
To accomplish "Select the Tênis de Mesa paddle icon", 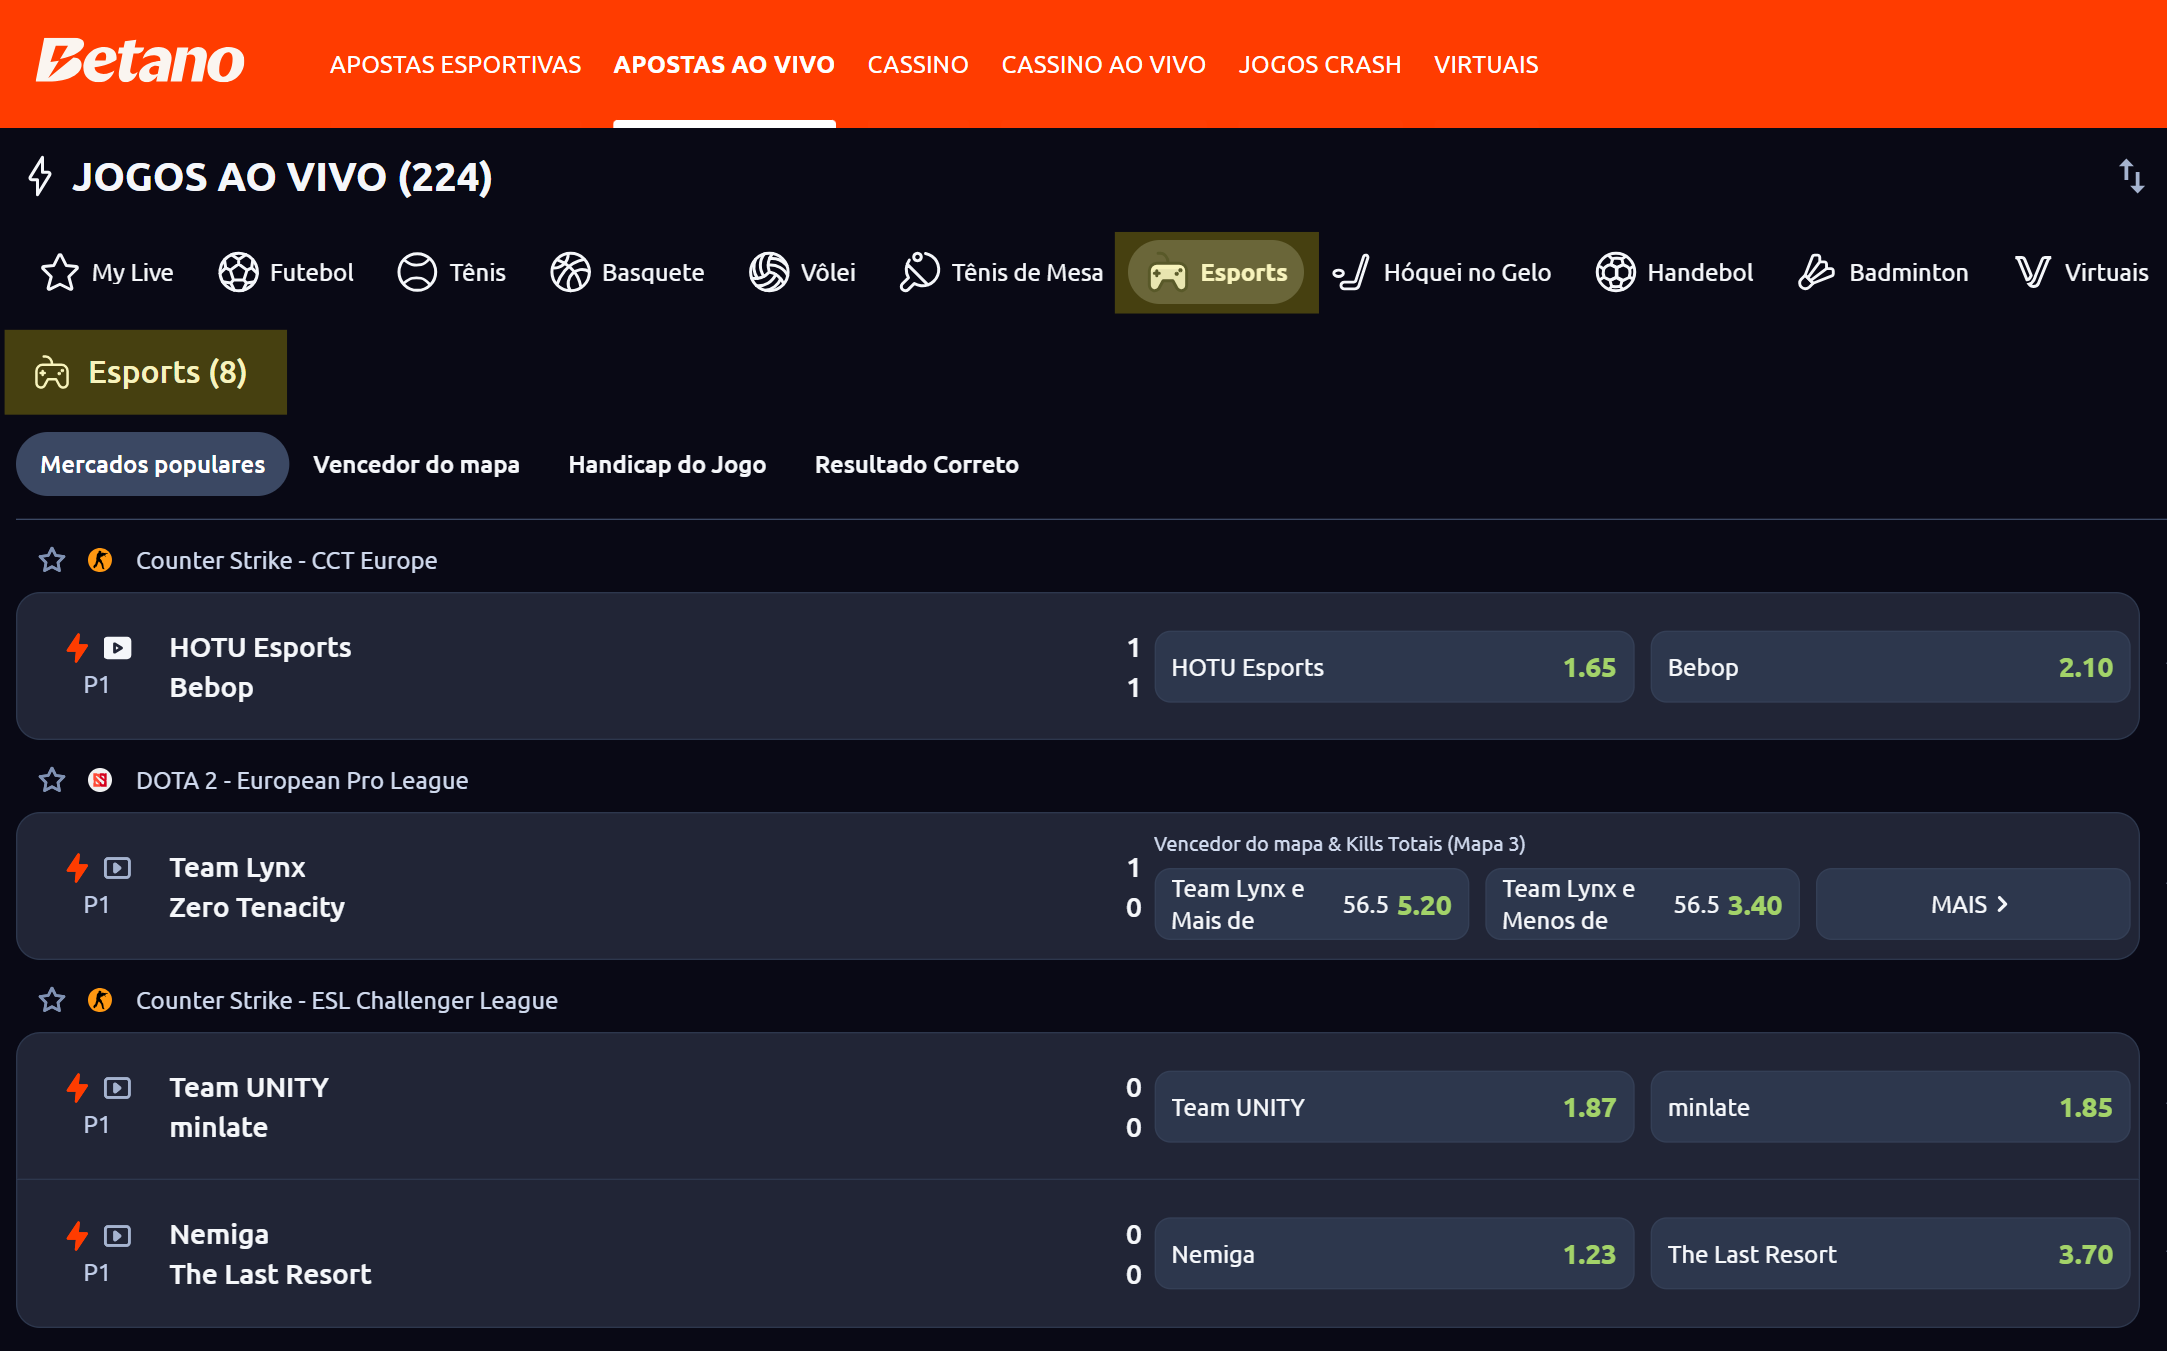I will coord(919,272).
